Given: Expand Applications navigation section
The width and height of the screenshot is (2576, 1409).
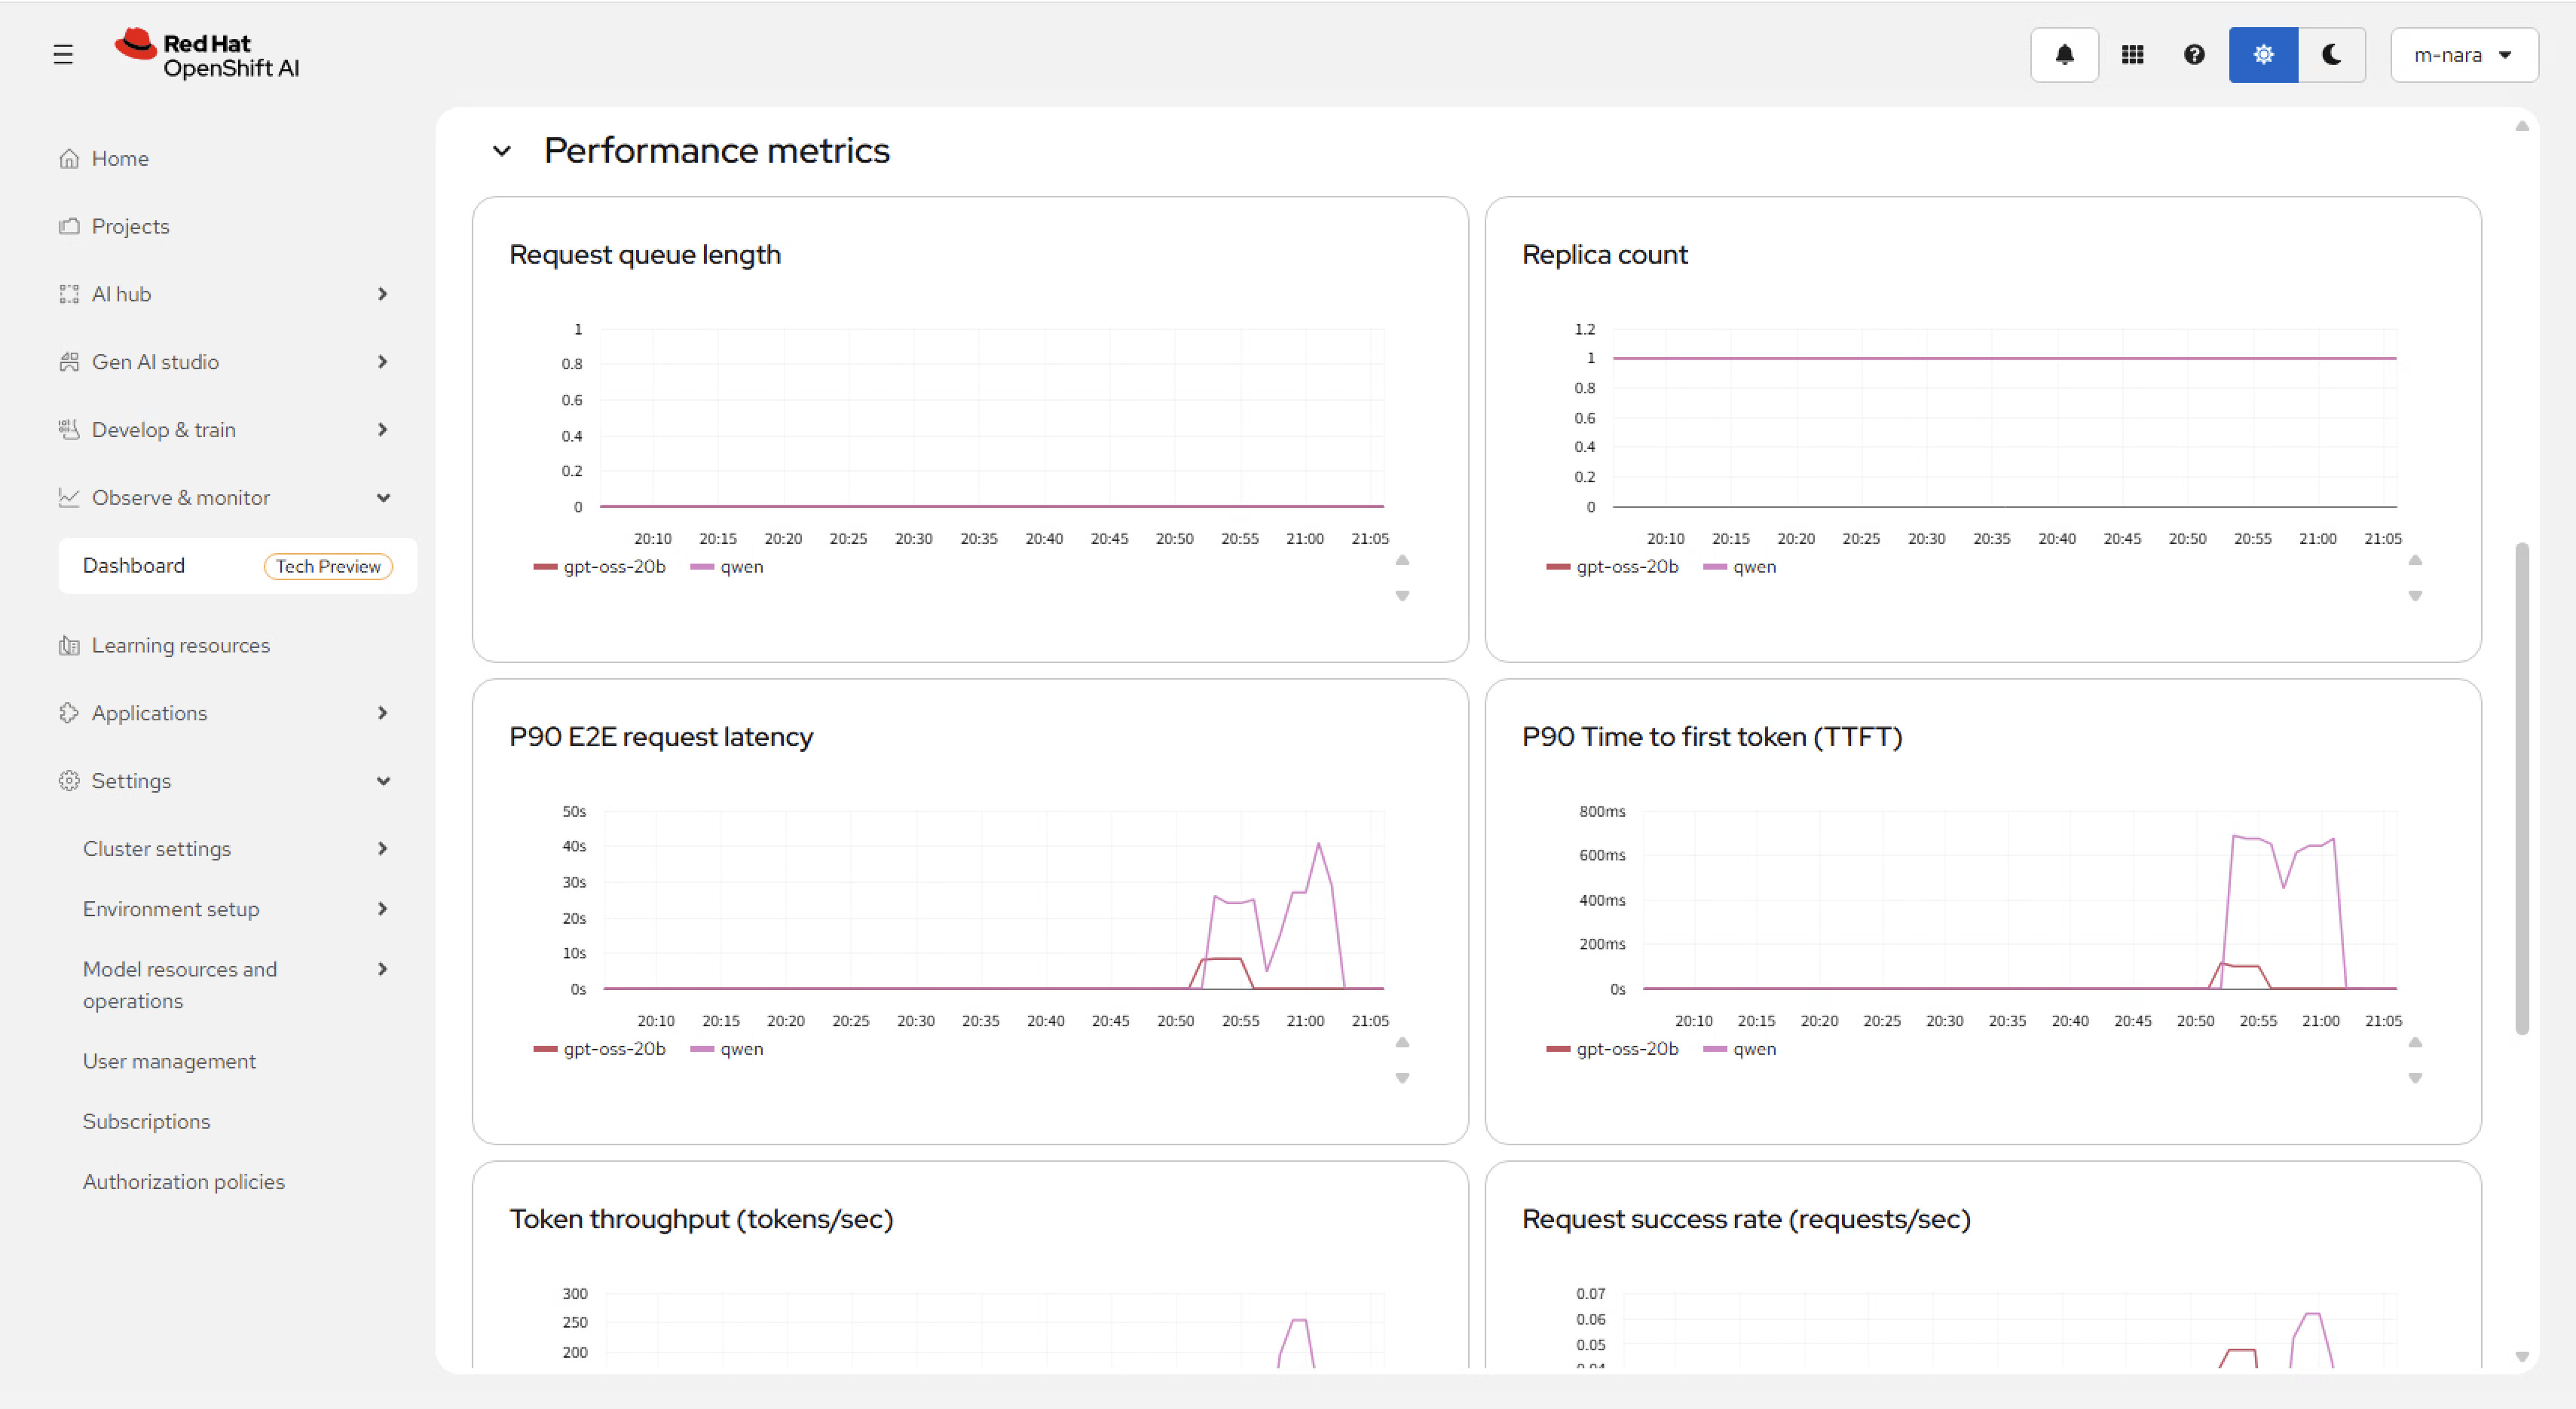Looking at the screenshot, I should point(225,713).
